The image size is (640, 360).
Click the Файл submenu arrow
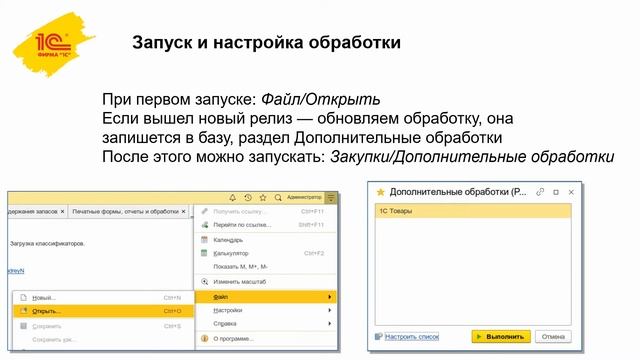(329, 297)
